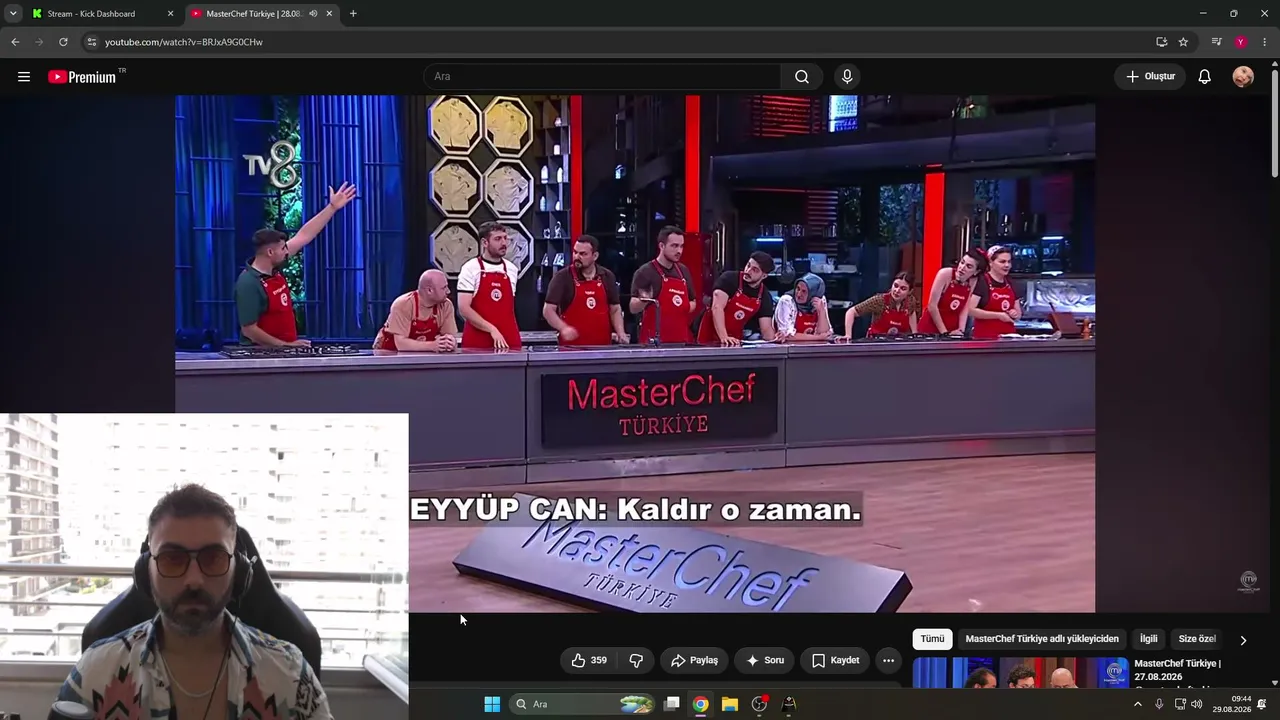The width and height of the screenshot is (1280, 720).
Task: Start voice search with microphone icon
Action: [847, 77]
